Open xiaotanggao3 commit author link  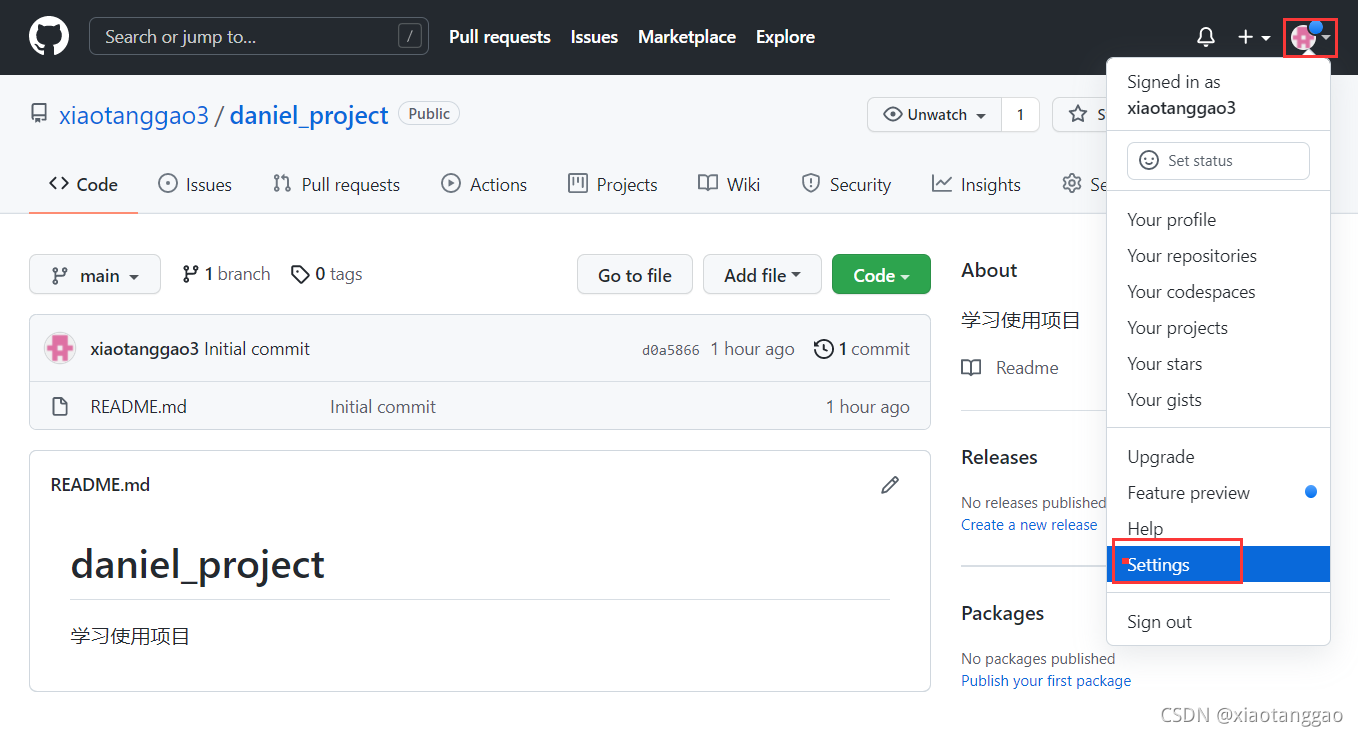145,349
